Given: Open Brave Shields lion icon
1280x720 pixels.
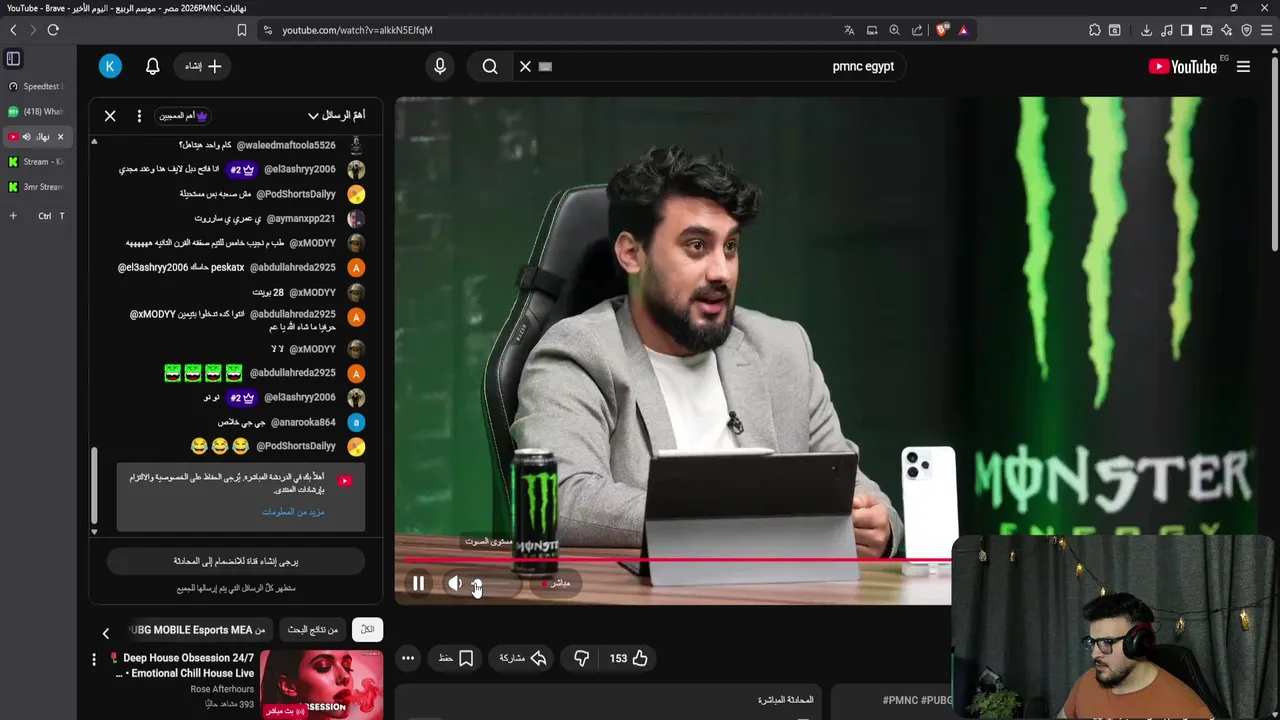Looking at the screenshot, I should click(x=941, y=30).
